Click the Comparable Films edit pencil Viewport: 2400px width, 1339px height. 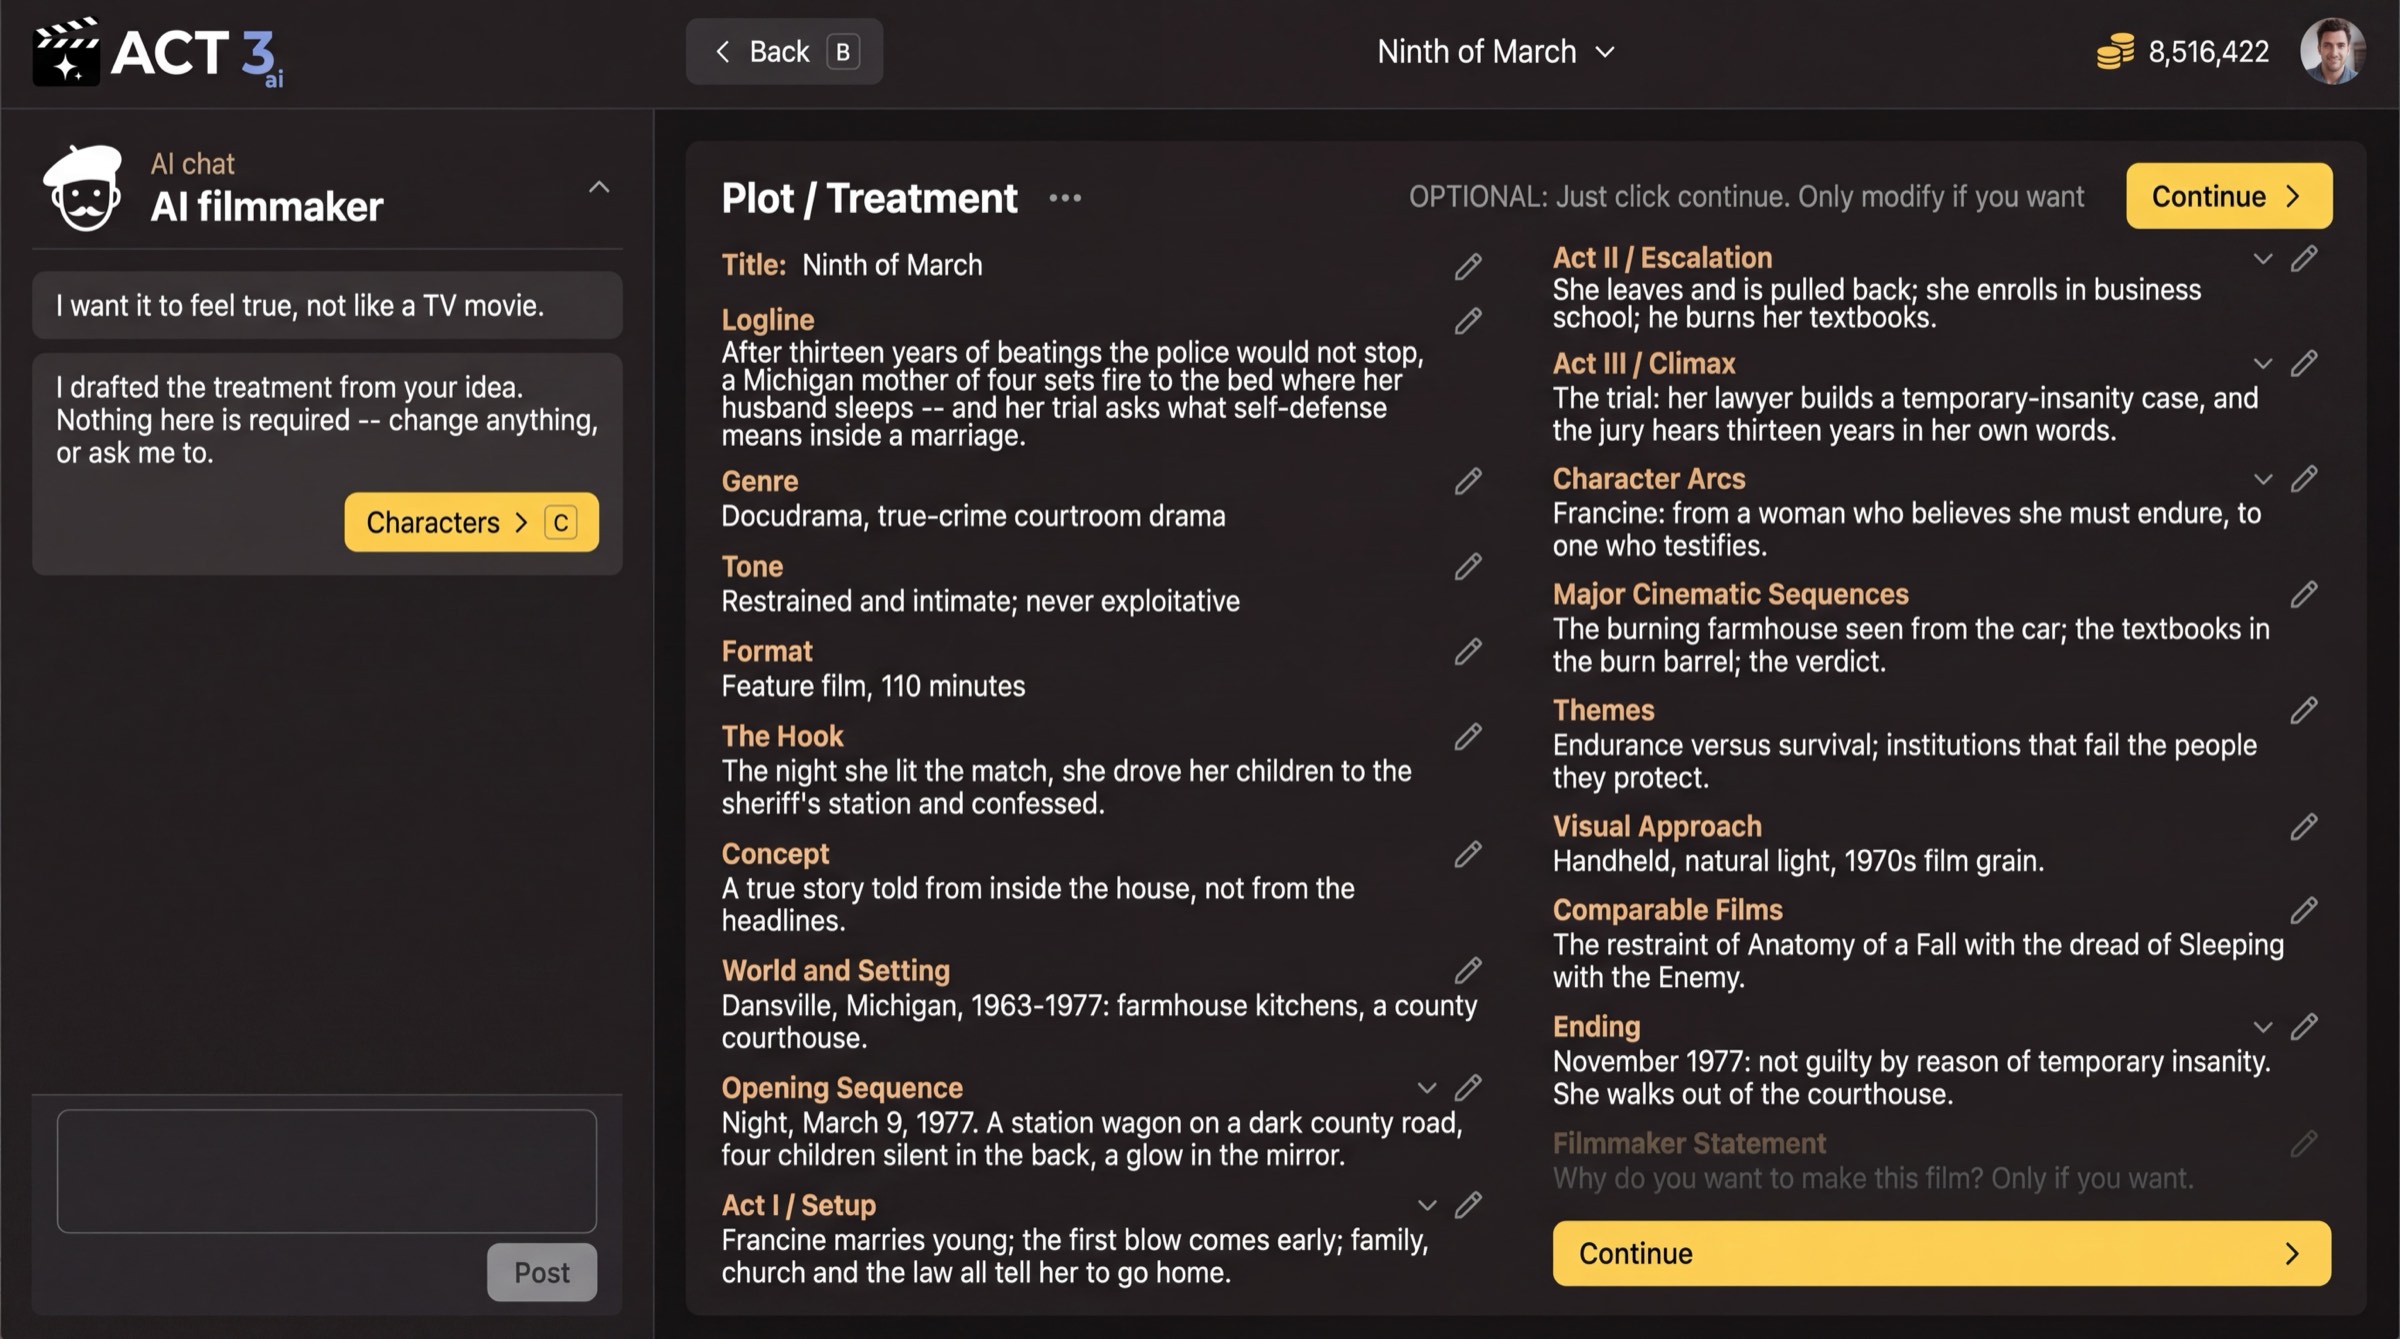[x=2304, y=910]
